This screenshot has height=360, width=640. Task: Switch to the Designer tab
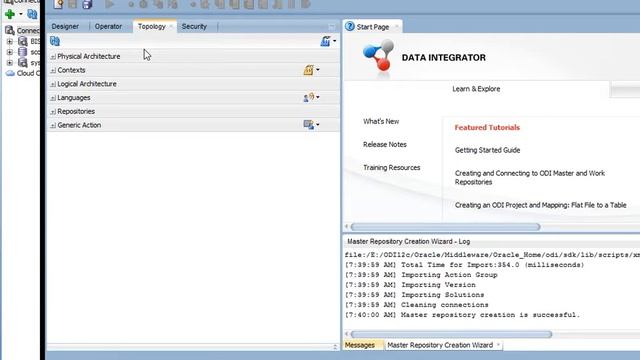point(65,27)
